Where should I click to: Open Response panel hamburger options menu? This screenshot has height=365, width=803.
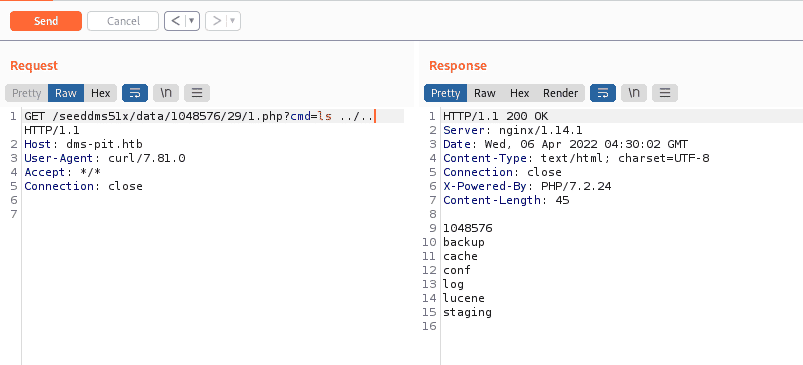coord(665,93)
